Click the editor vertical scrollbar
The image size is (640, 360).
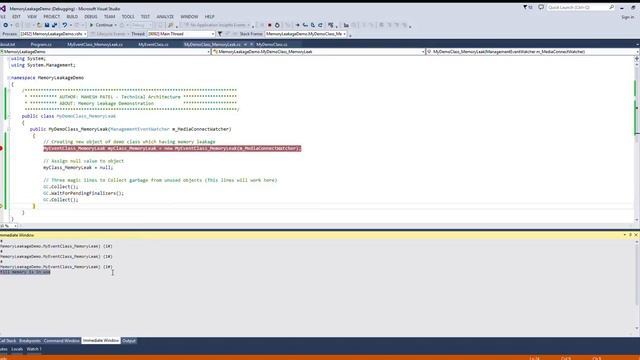click(x=637, y=139)
